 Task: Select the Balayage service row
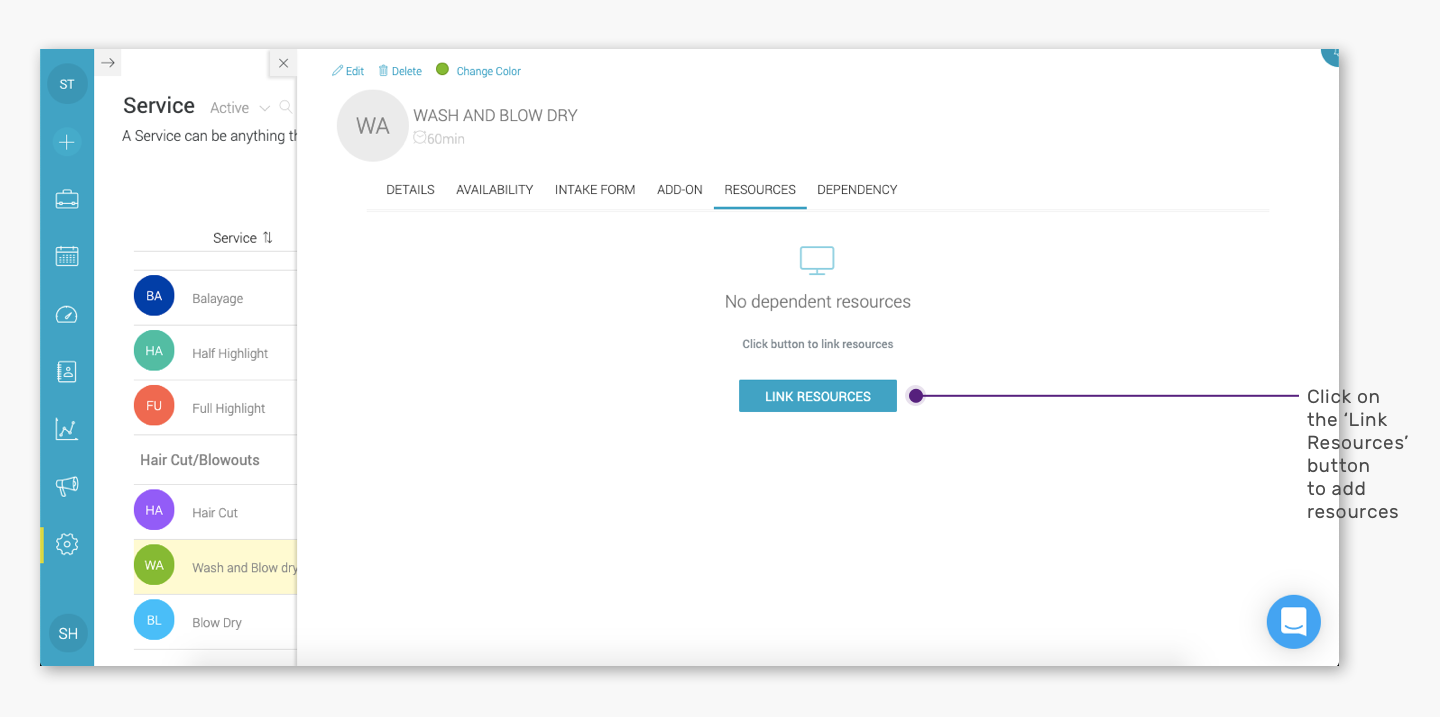tap(215, 298)
